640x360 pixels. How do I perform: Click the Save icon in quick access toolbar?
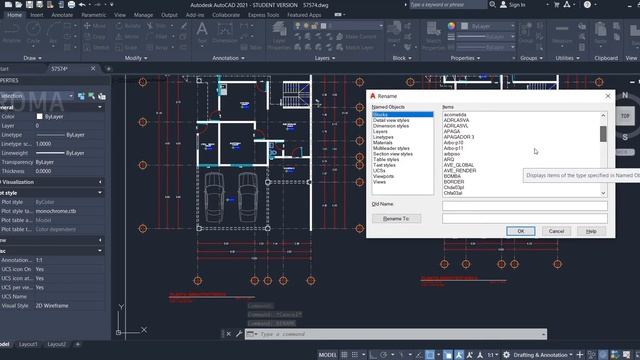click(x=29, y=4)
